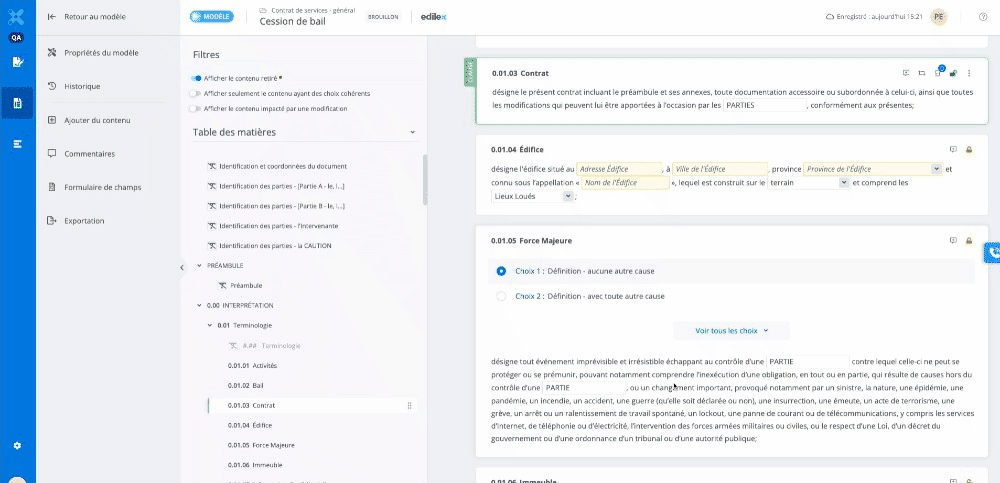Open the settings gear in left rail
This screenshot has height=483, width=1000.
(17, 445)
